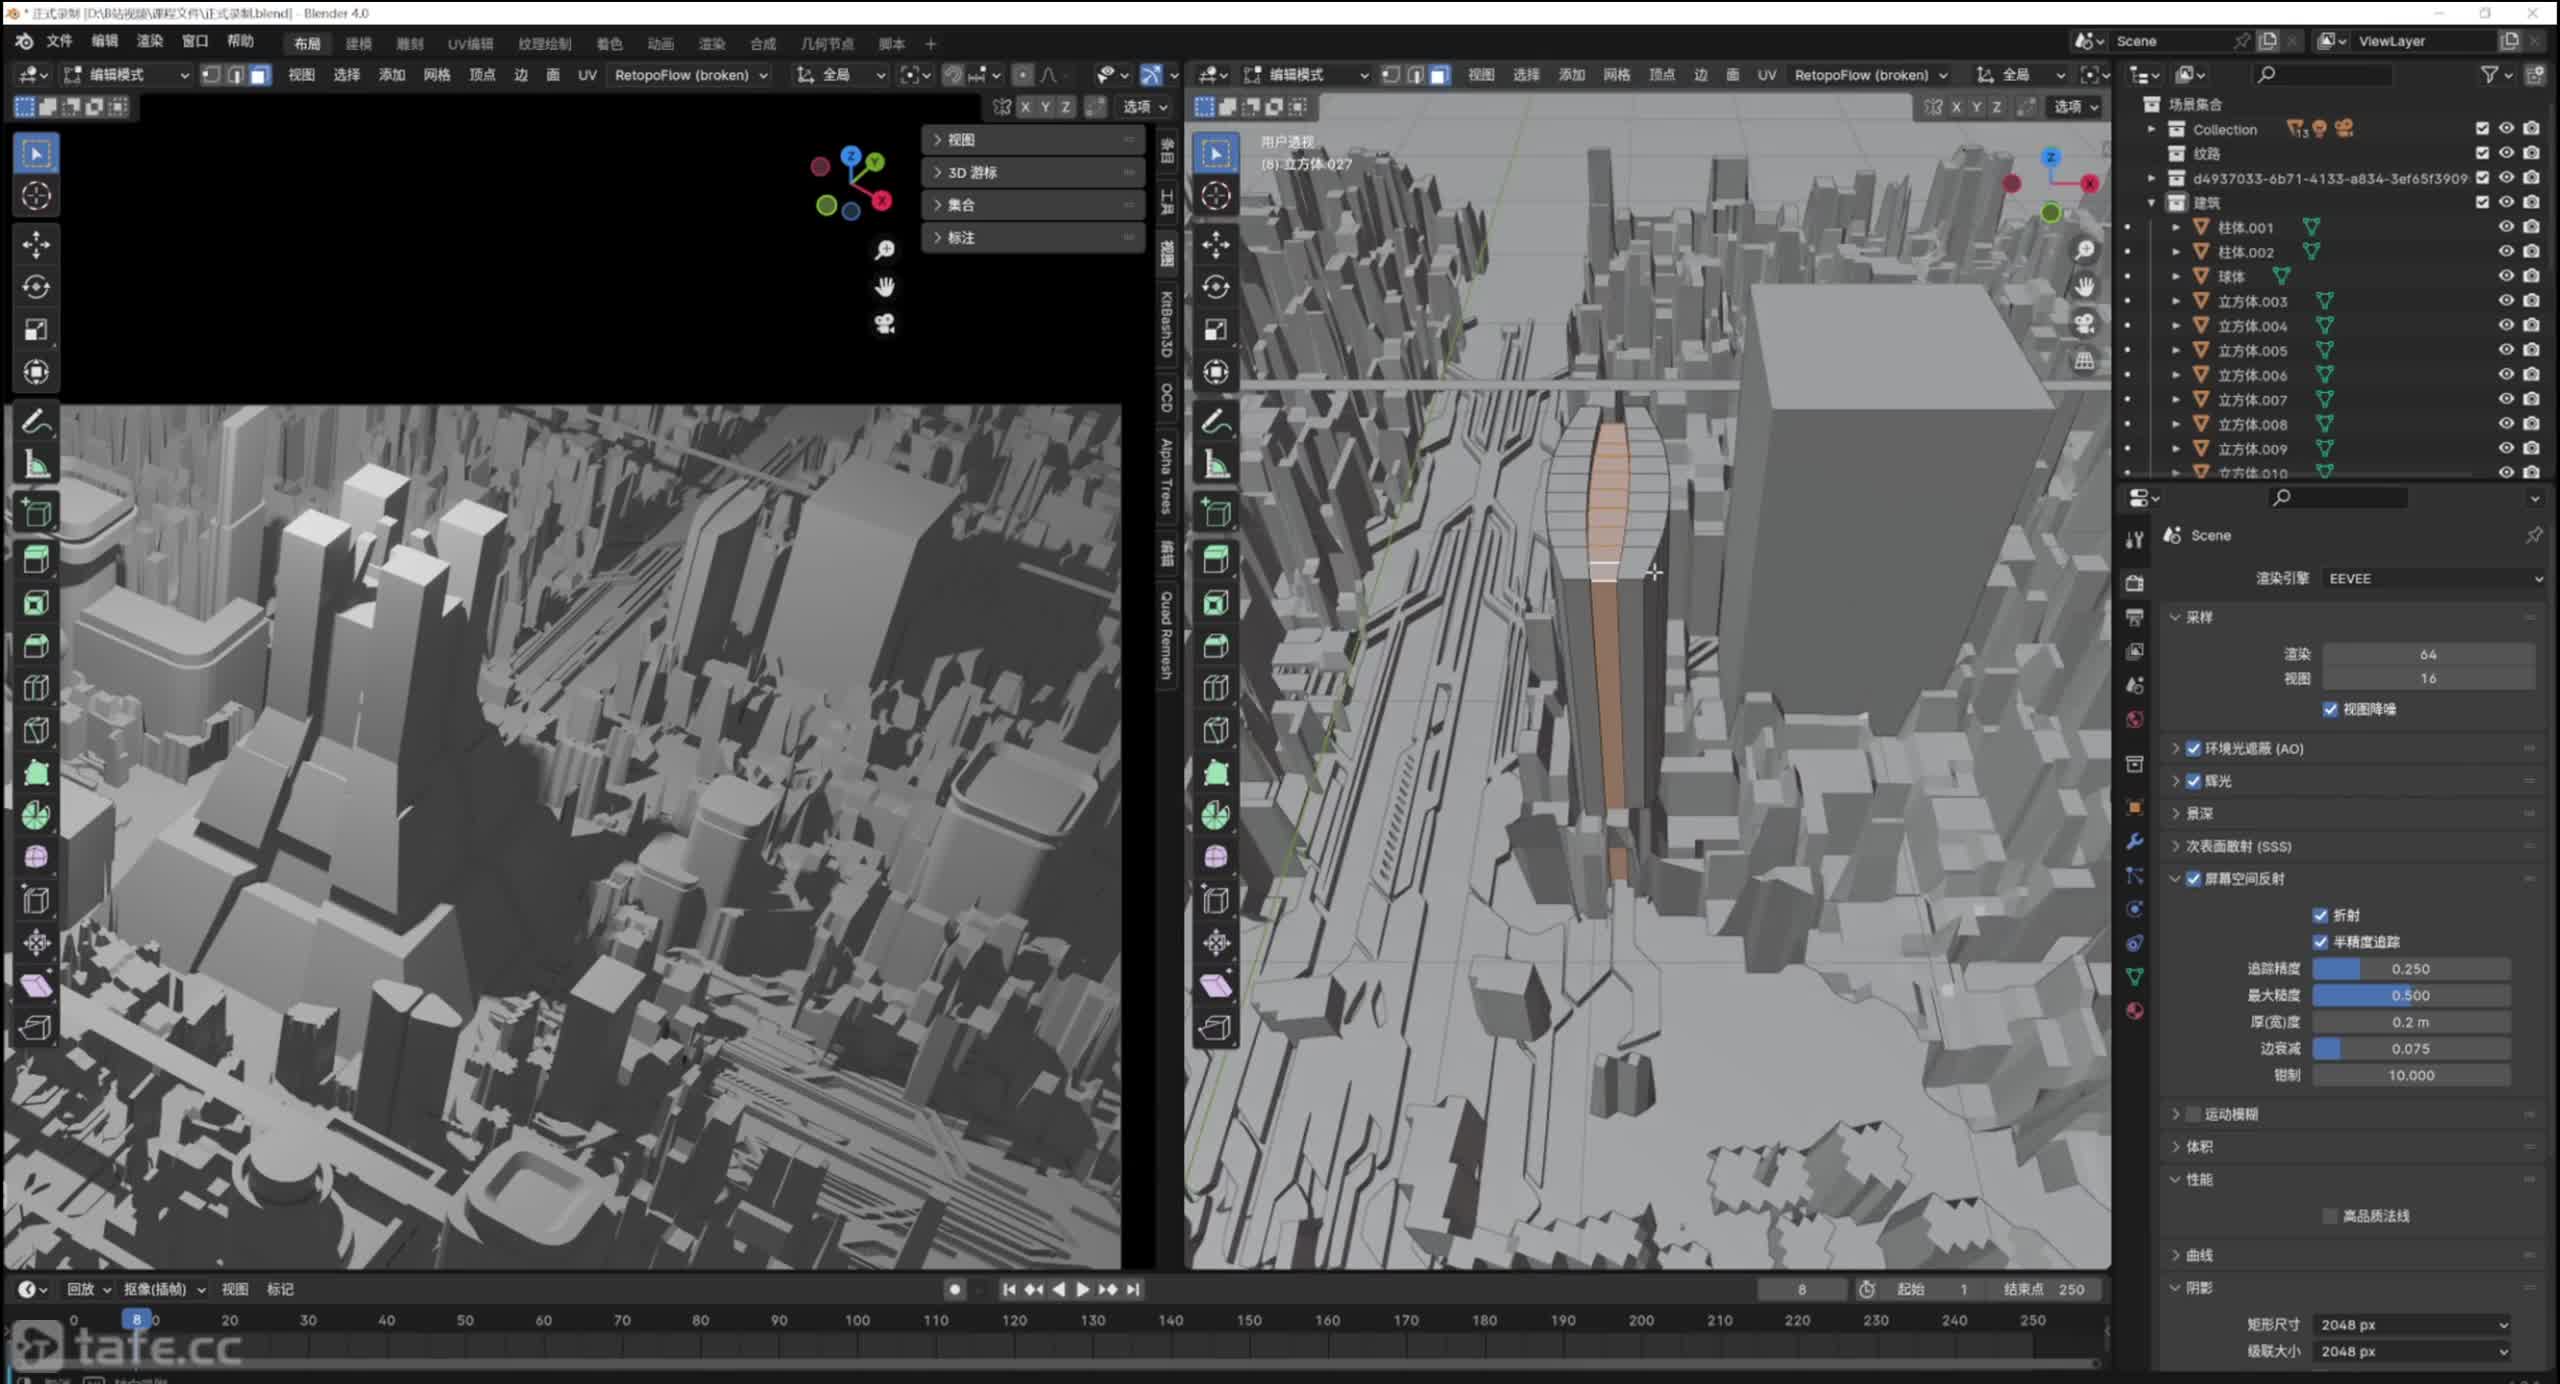This screenshot has width=2560, height=1384.
Task: Hide 柱体.001 with its eye icon
Action: click(2506, 227)
